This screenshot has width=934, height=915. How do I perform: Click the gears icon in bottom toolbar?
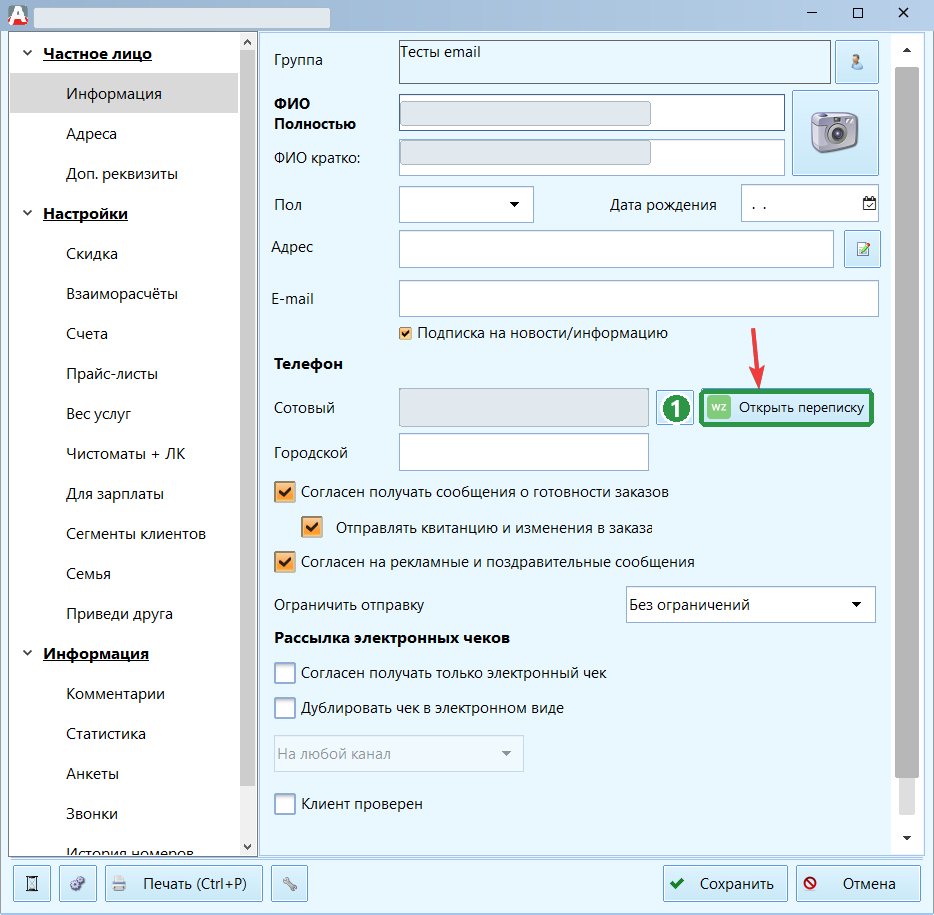[78, 883]
